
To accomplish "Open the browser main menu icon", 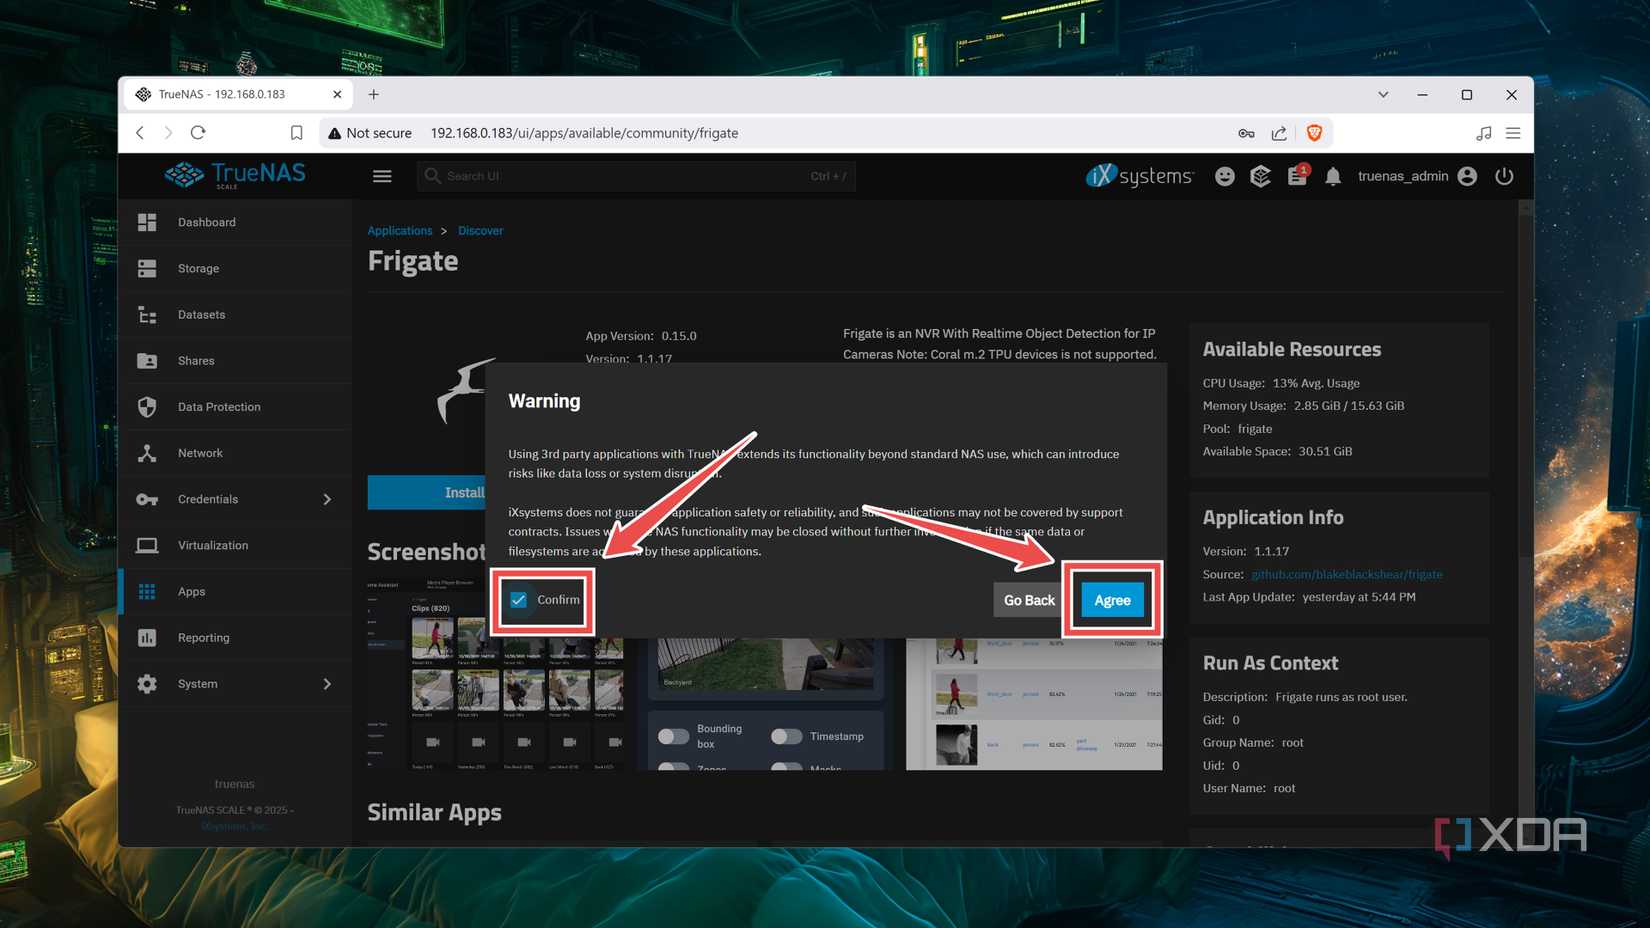I will click(1513, 133).
